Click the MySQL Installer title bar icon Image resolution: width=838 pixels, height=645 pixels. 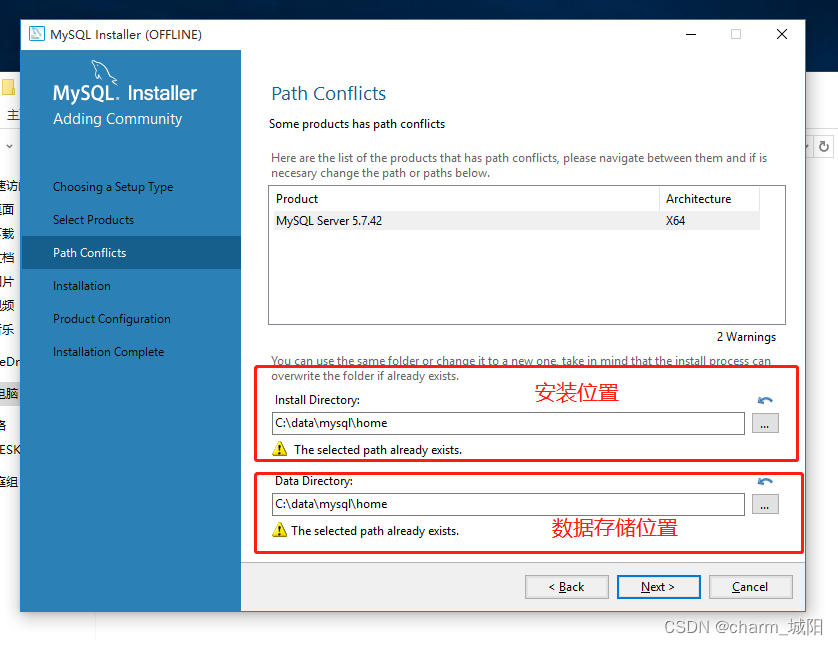[x=37, y=33]
